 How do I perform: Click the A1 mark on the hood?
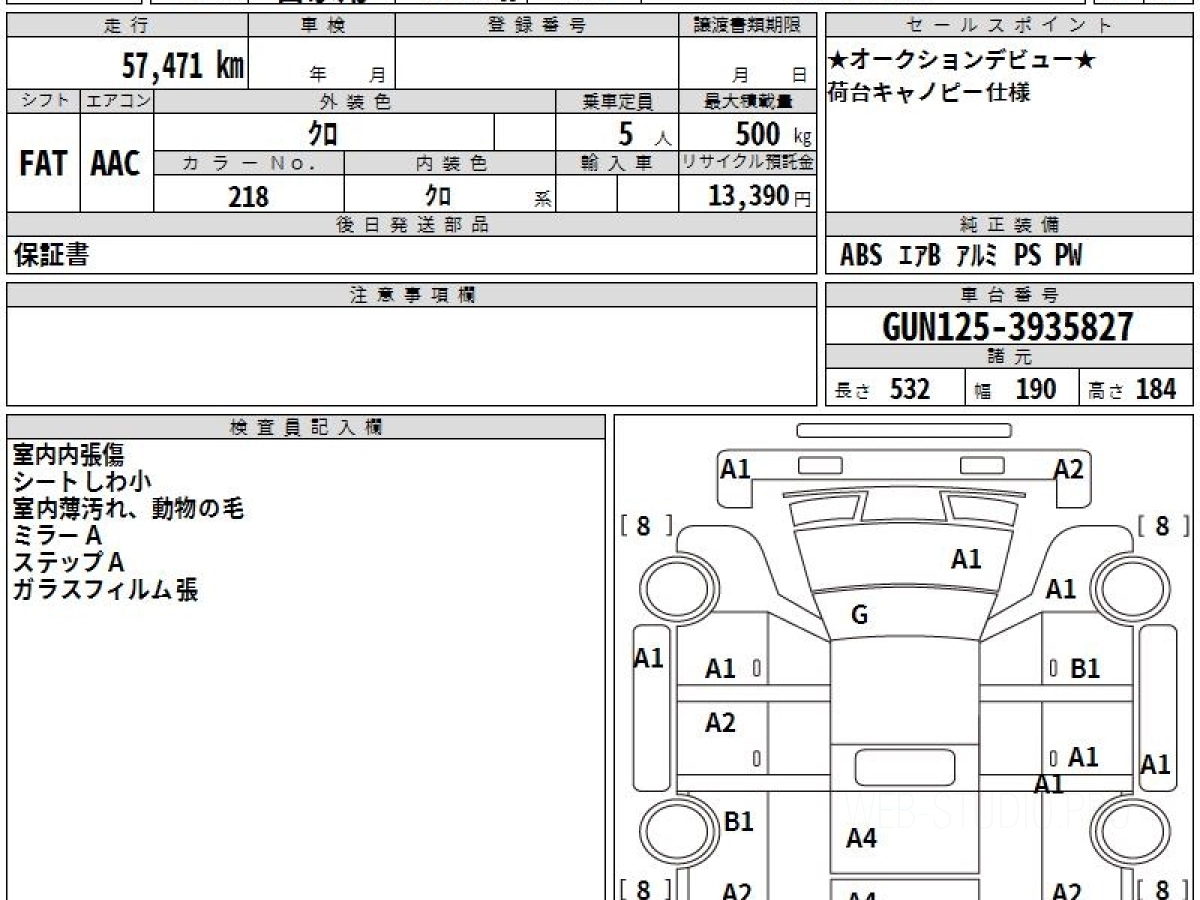pos(966,560)
